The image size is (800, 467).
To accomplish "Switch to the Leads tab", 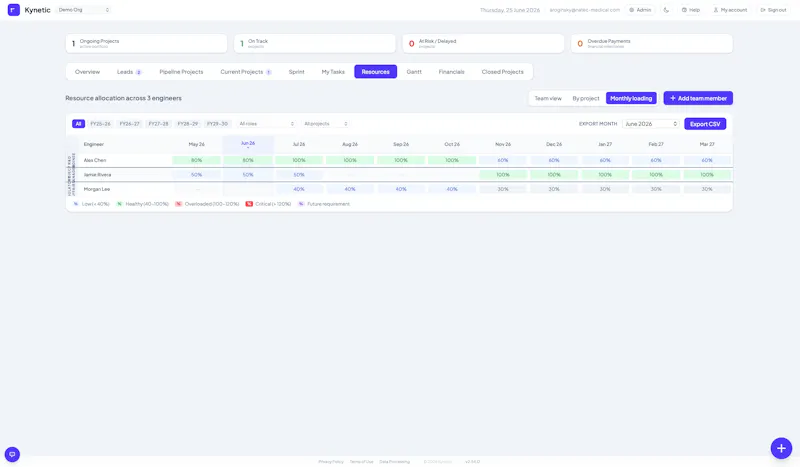I will coord(129,72).
